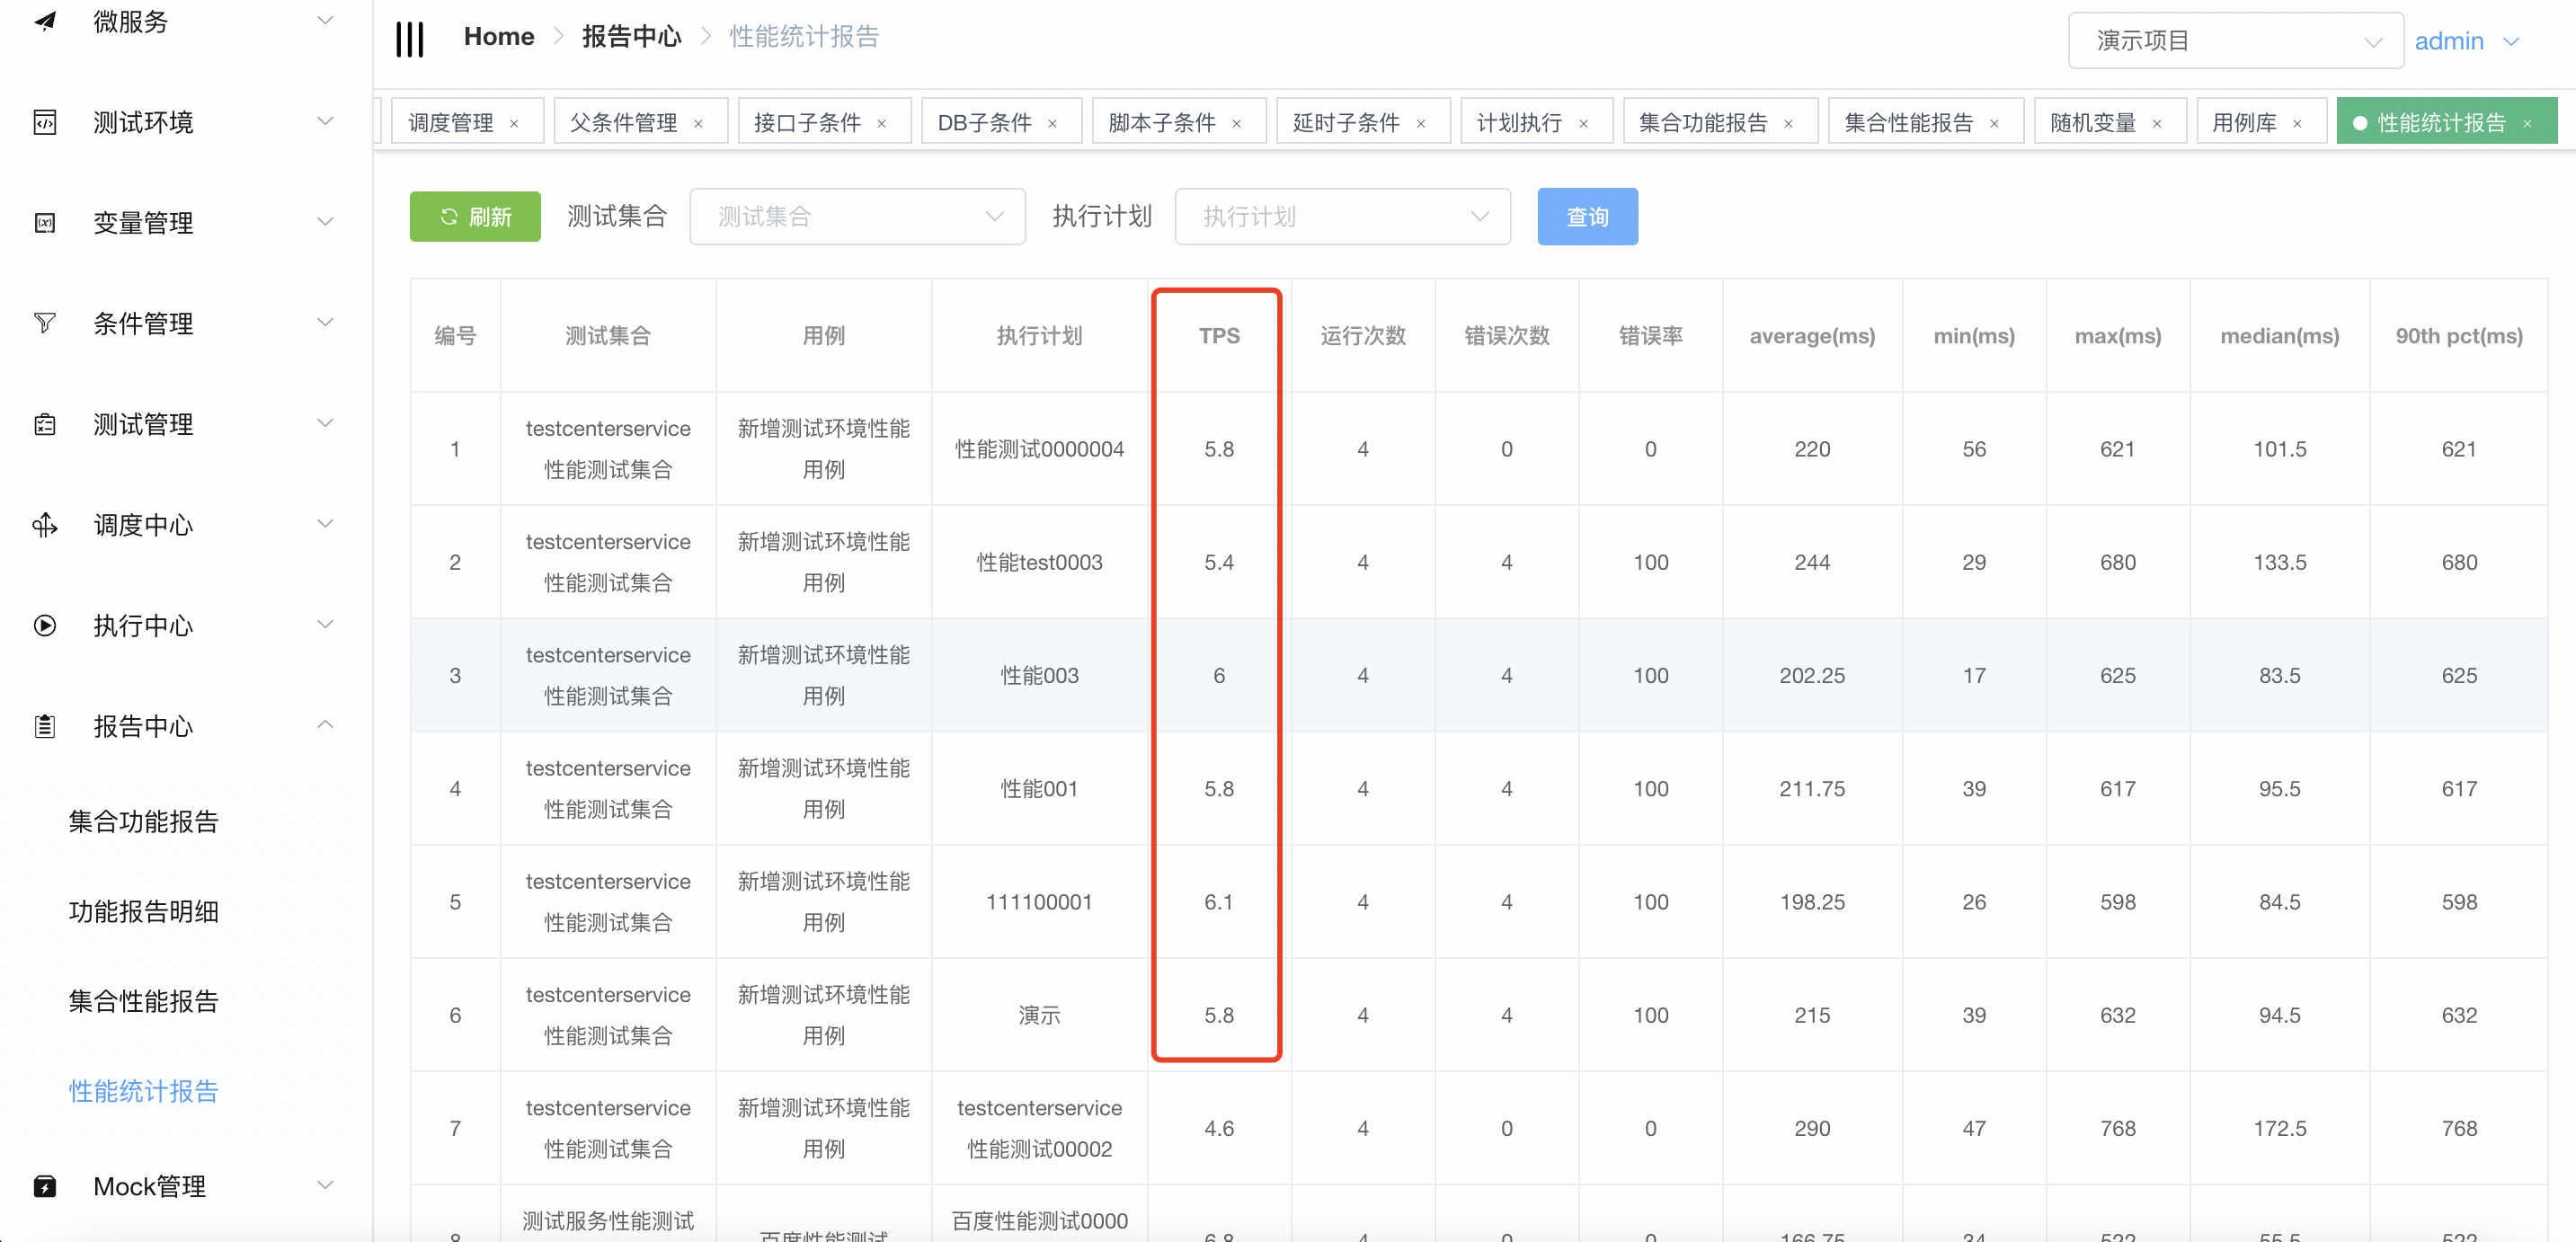Close the 脚本子条件 tab
This screenshot has height=1242, width=2576.
1236,124
